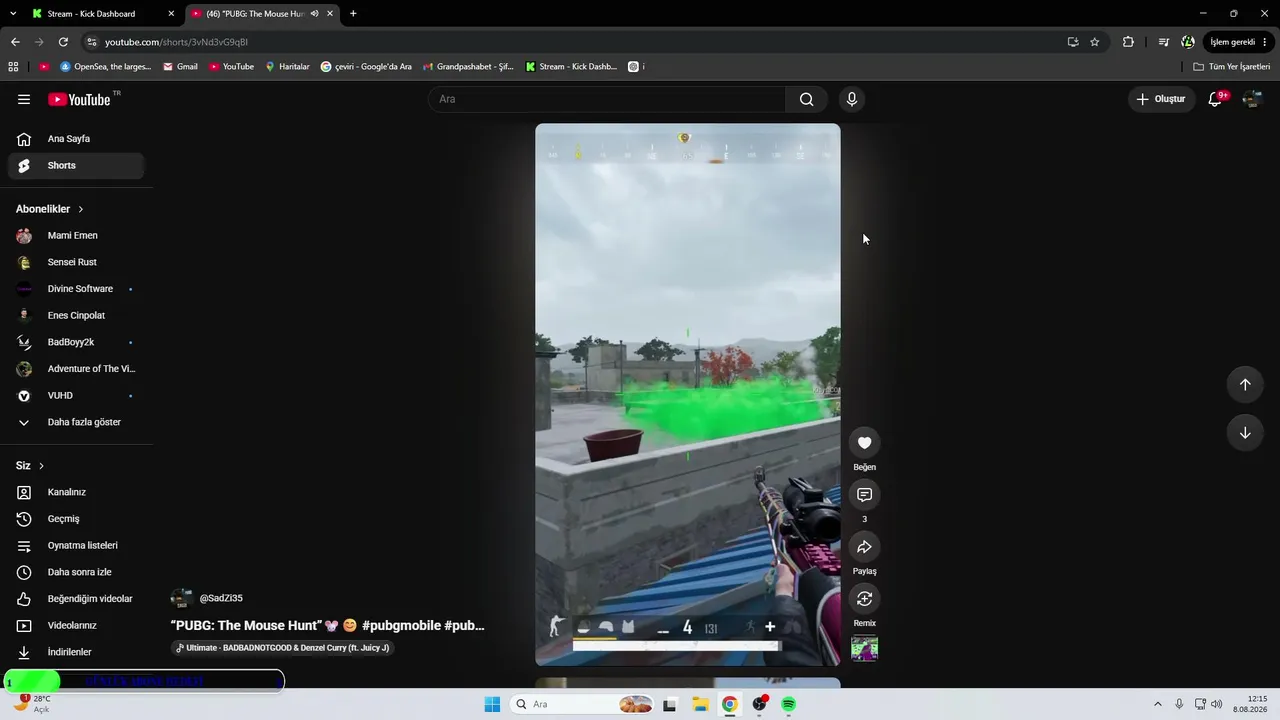Close the PUBG YouTube tab
This screenshot has height=720, width=1280.
(330, 14)
